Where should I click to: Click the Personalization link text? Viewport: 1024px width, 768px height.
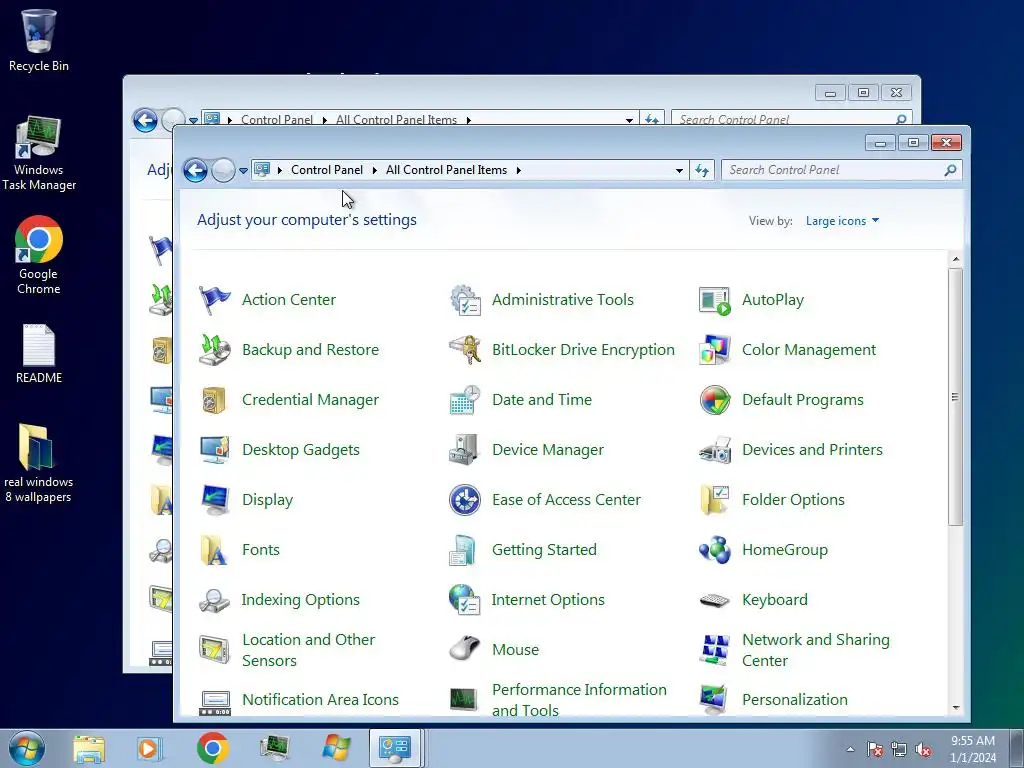[x=795, y=699]
